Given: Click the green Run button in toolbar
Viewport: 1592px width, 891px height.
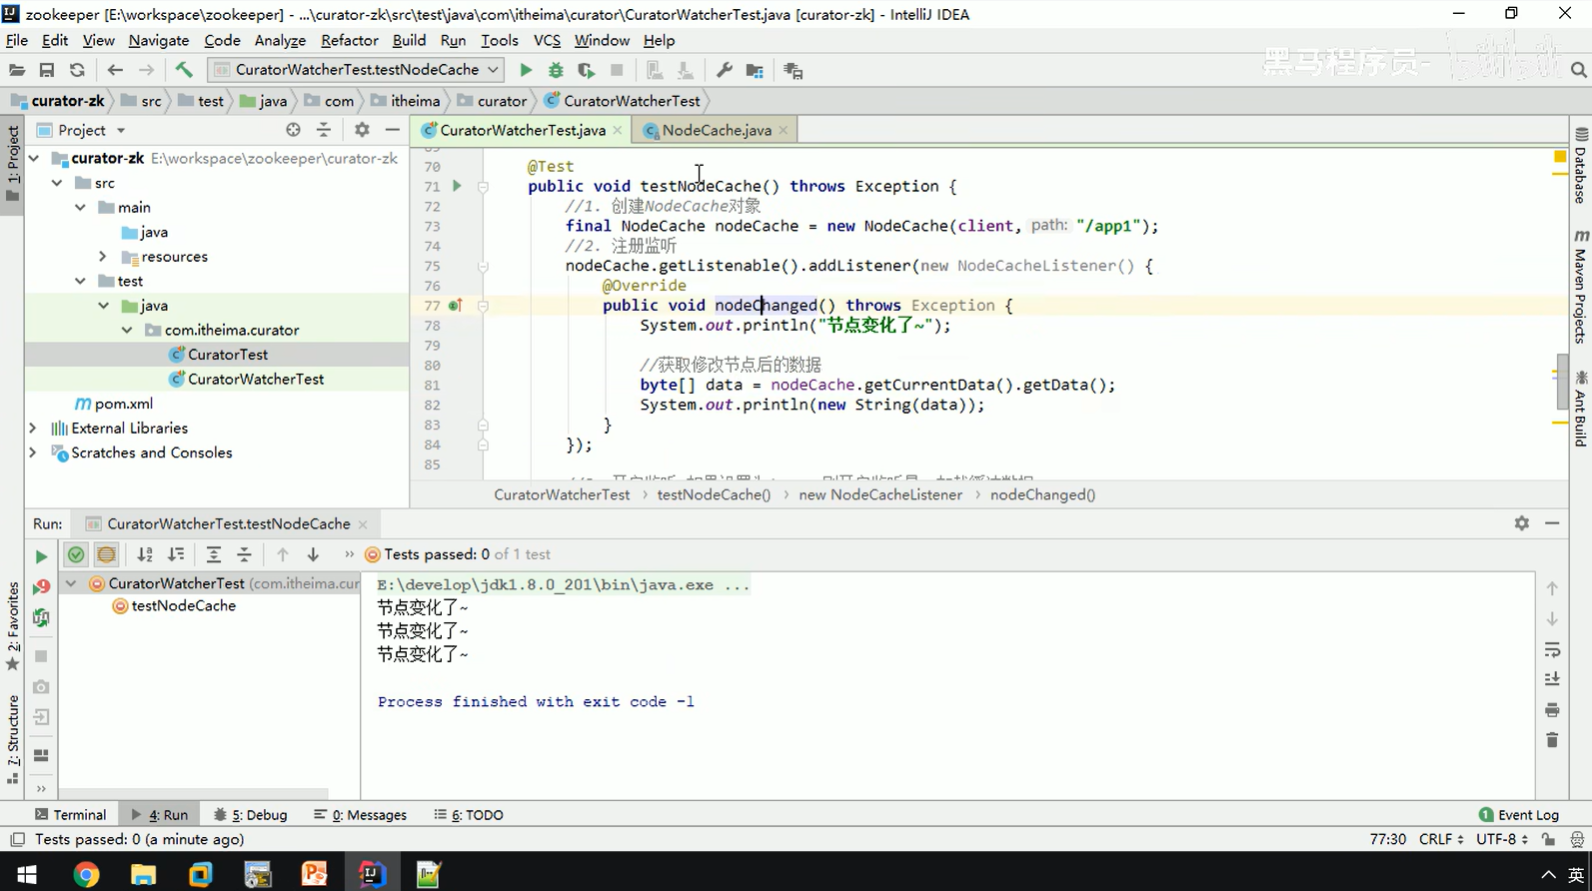Looking at the screenshot, I should 526,70.
